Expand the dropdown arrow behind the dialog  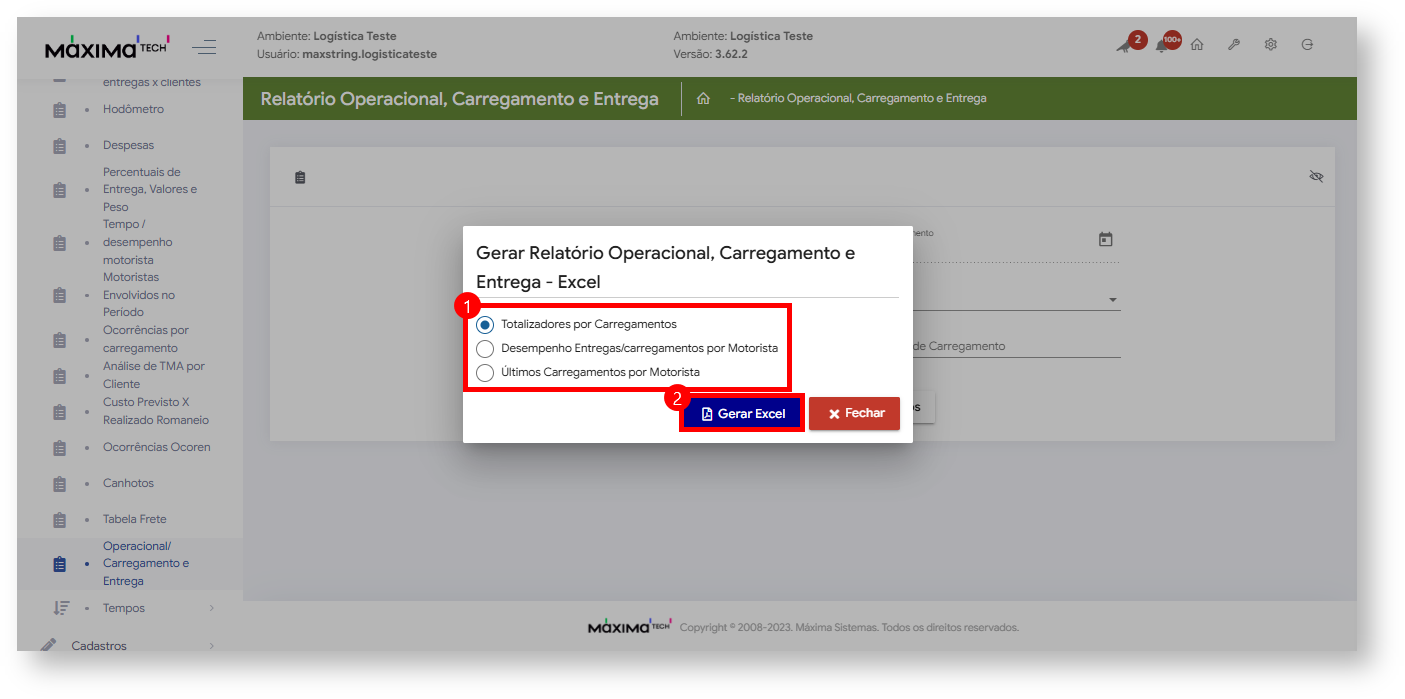[x=1112, y=300]
